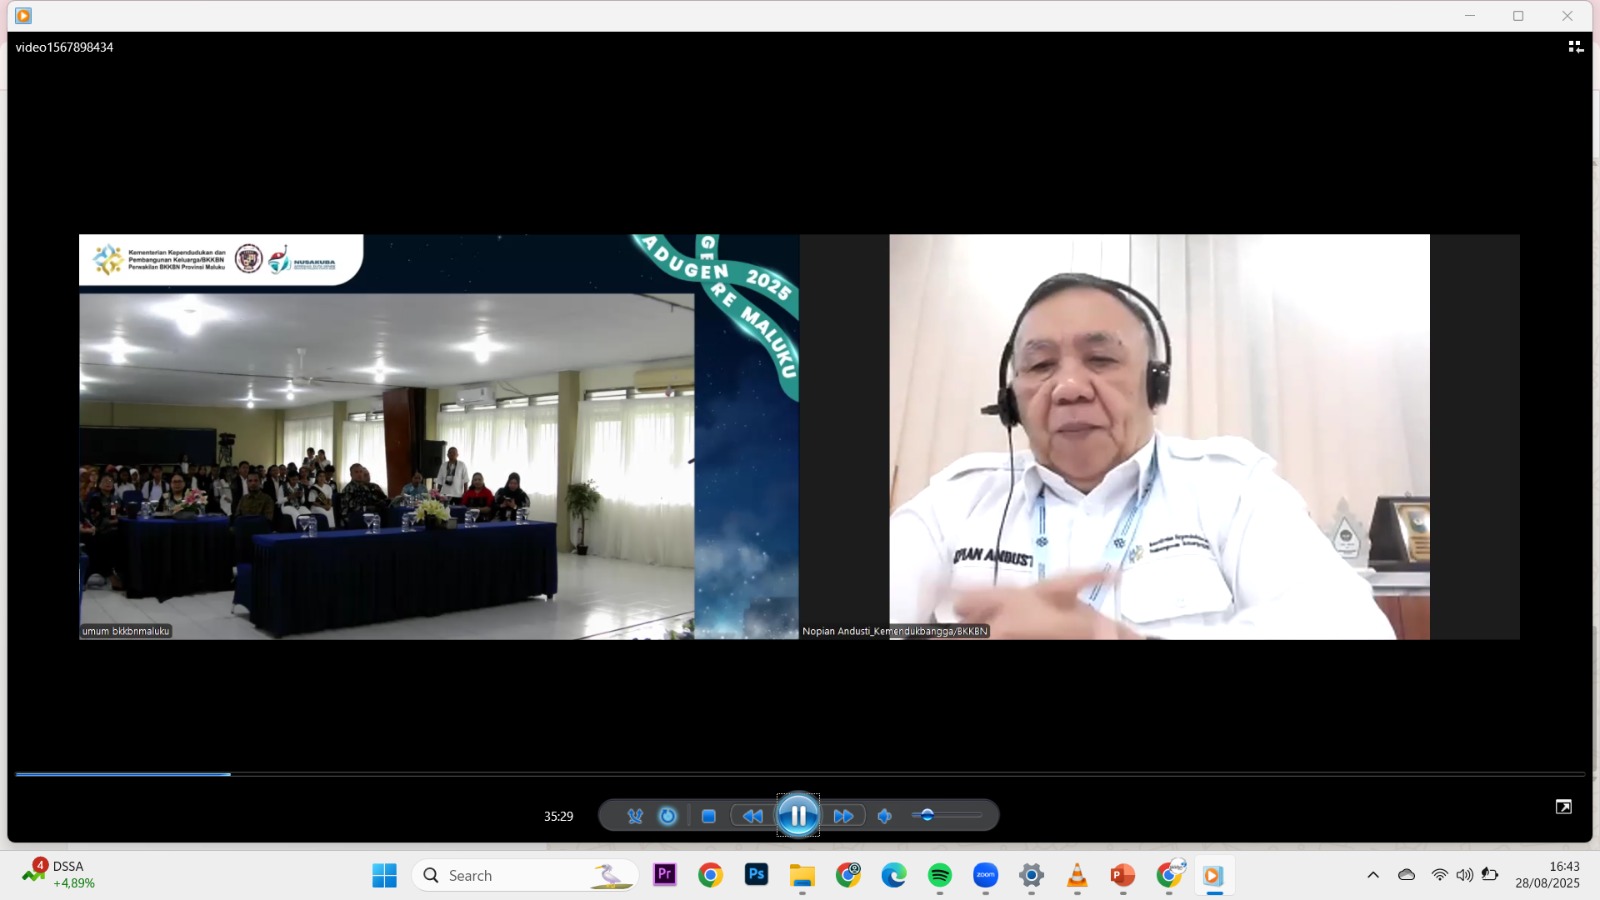
Task: Click the taskbar Search box
Action: 525,875
